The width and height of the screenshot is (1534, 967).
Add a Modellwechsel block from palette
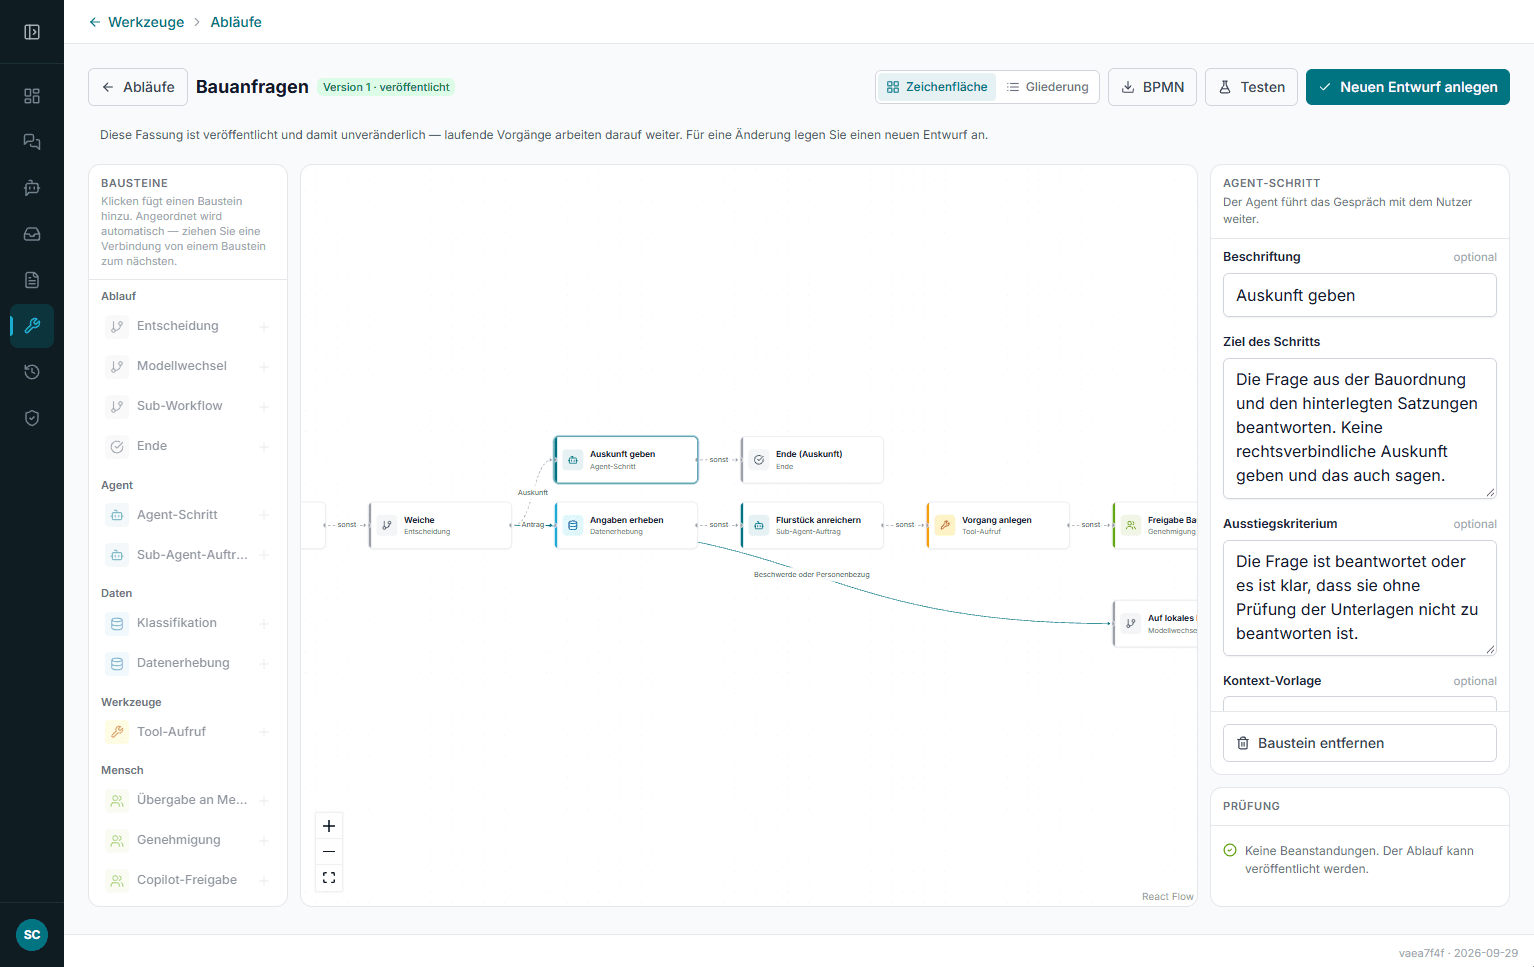187,366
